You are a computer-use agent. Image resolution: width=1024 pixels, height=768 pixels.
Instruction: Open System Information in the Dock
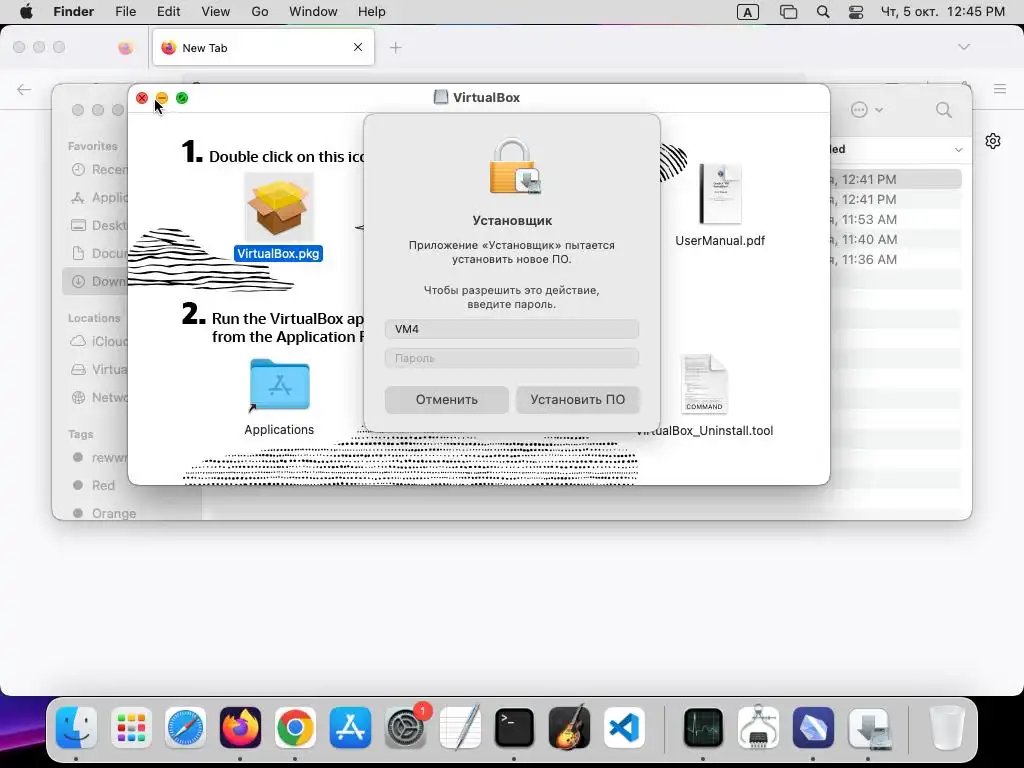point(758,728)
